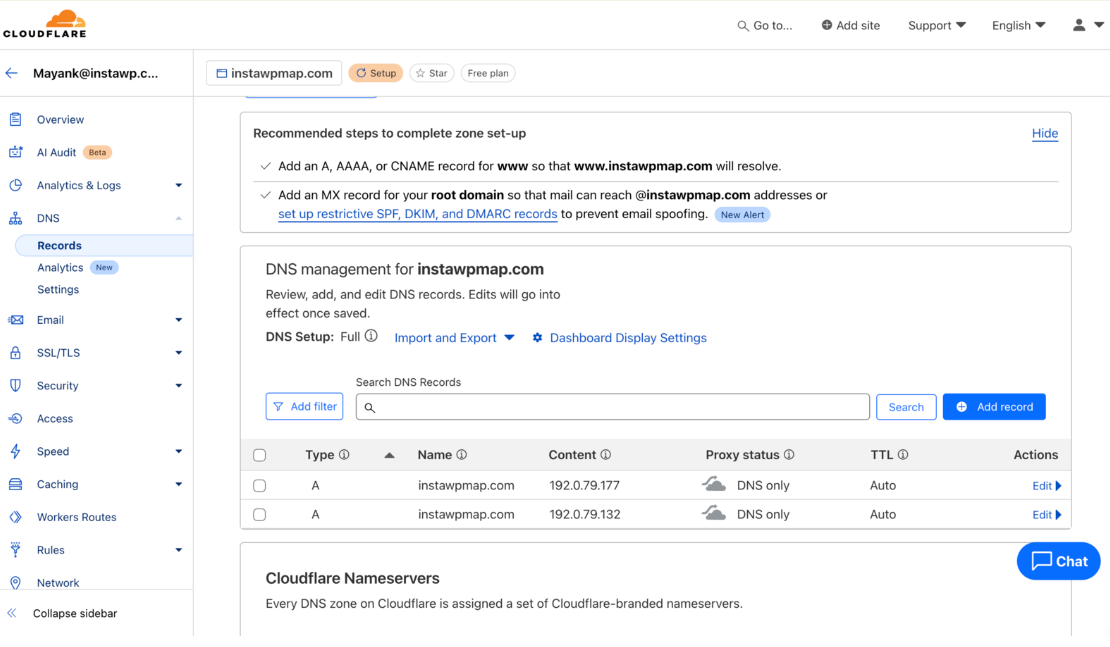Expand the Security sidebar section
Image resolution: width=1110 pixels, height=647 pixels.
pyautogui.click(x=178, y=386)
